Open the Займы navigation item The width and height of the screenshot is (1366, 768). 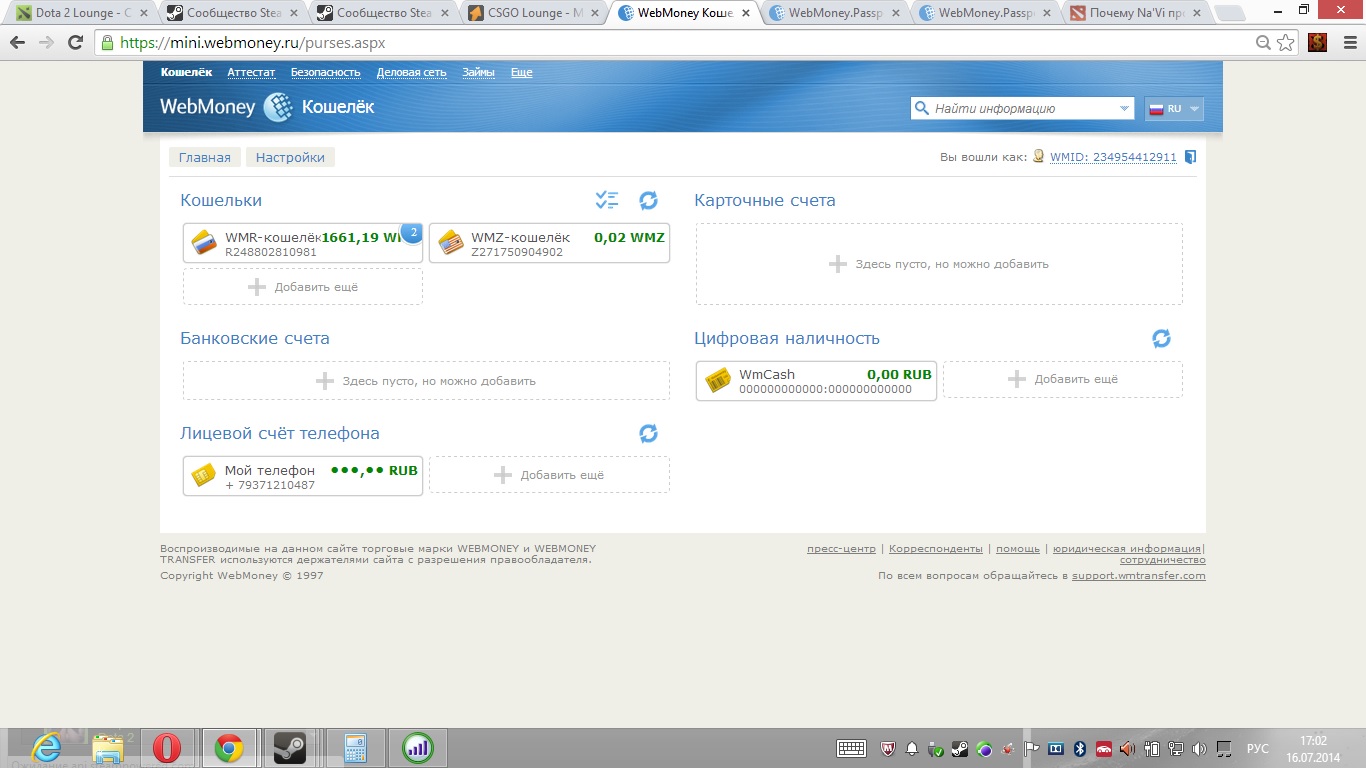click(x=478, y=72)
